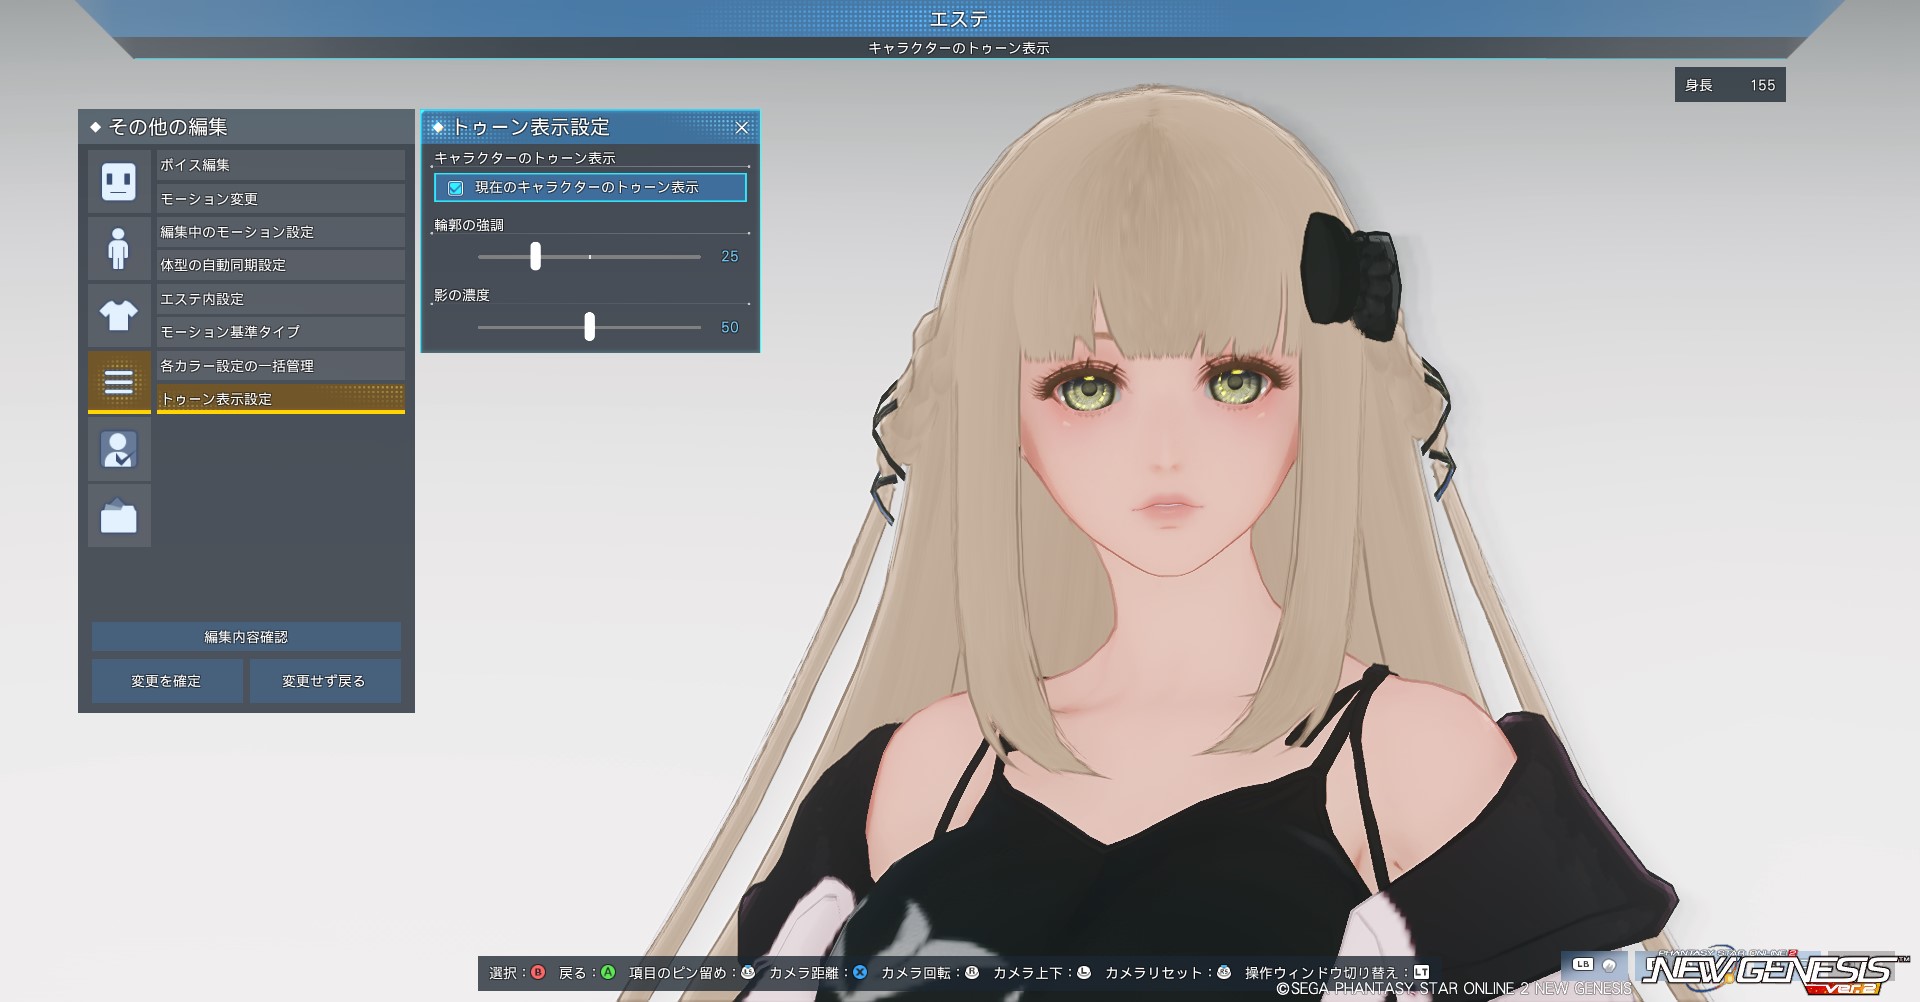This screenshot has height=1002, width=1920.
Task: Open 編集中のモーション設定 entry
Action: point(281,232)
